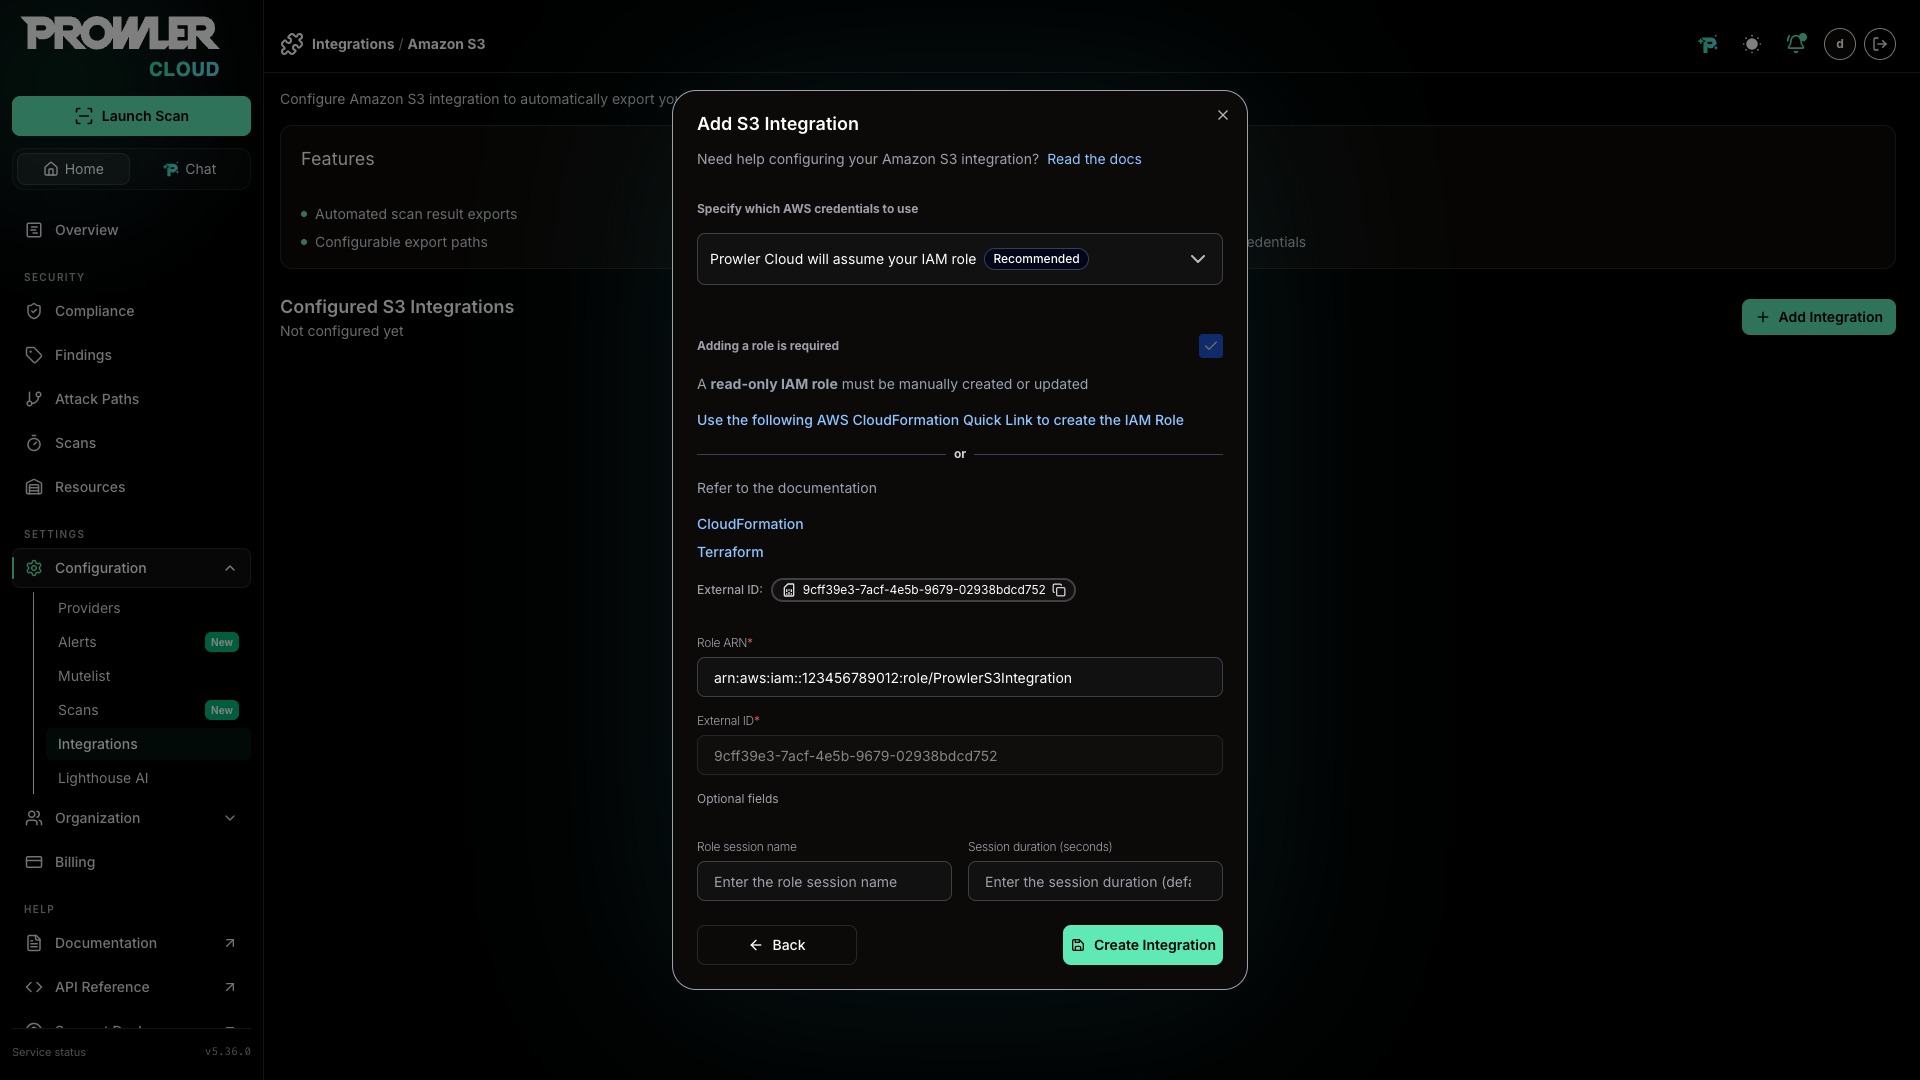
Task: Collapse the Configuration menu chevron
Action: tap(230, 568)
